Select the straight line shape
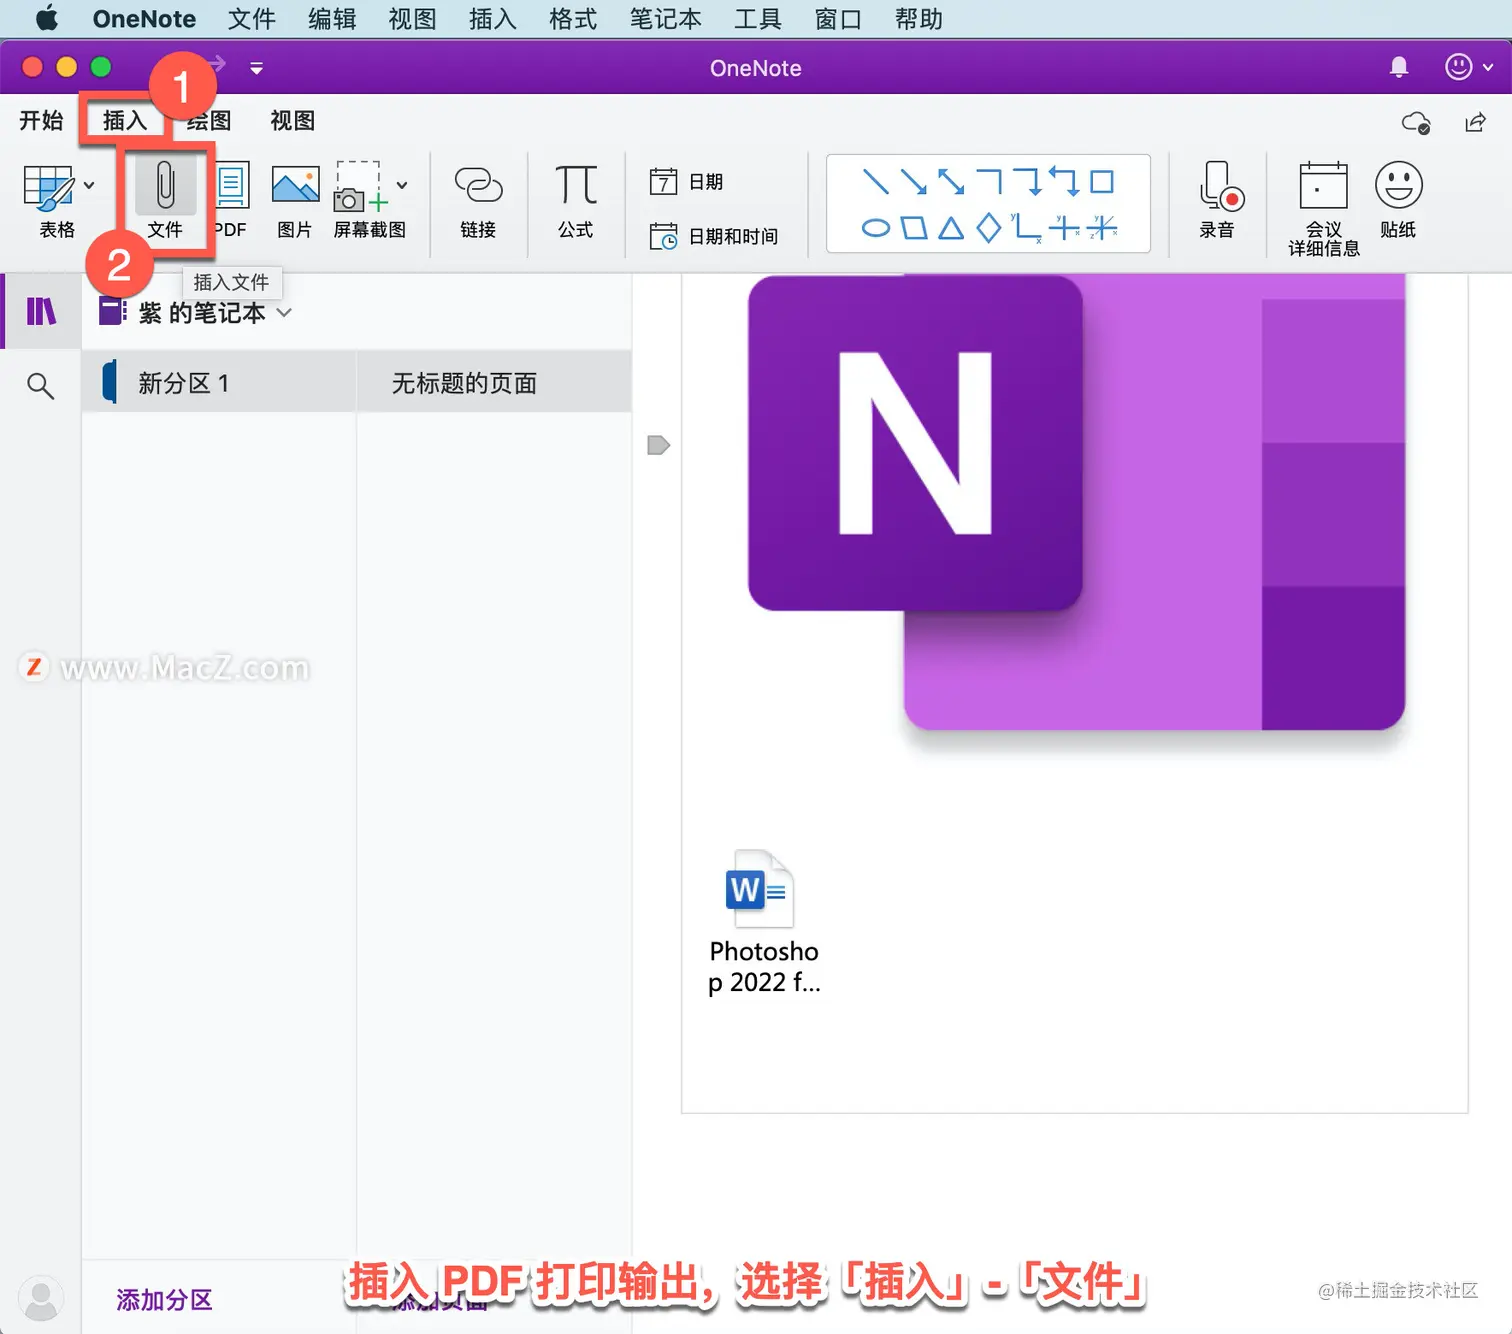This screenshot has width=1512, height=1334. (875, 182)
